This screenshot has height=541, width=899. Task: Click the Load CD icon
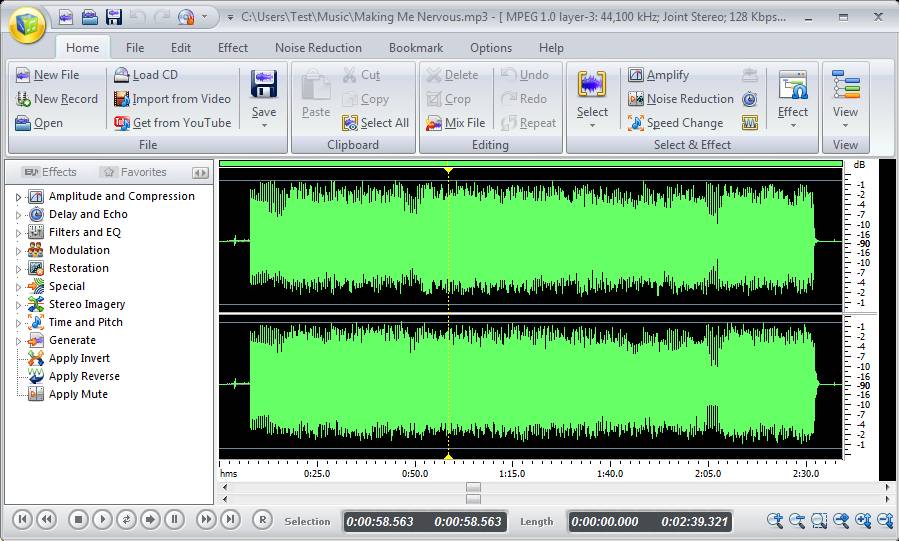click(121, 75)
